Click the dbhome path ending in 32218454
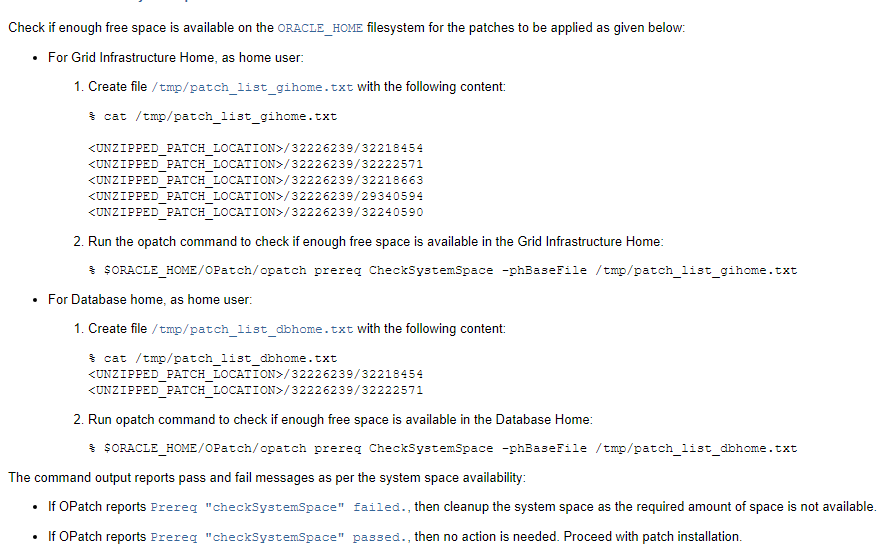The width and height of the screenshot is (890, 559). pyautogui.click(x=255, y=375)
